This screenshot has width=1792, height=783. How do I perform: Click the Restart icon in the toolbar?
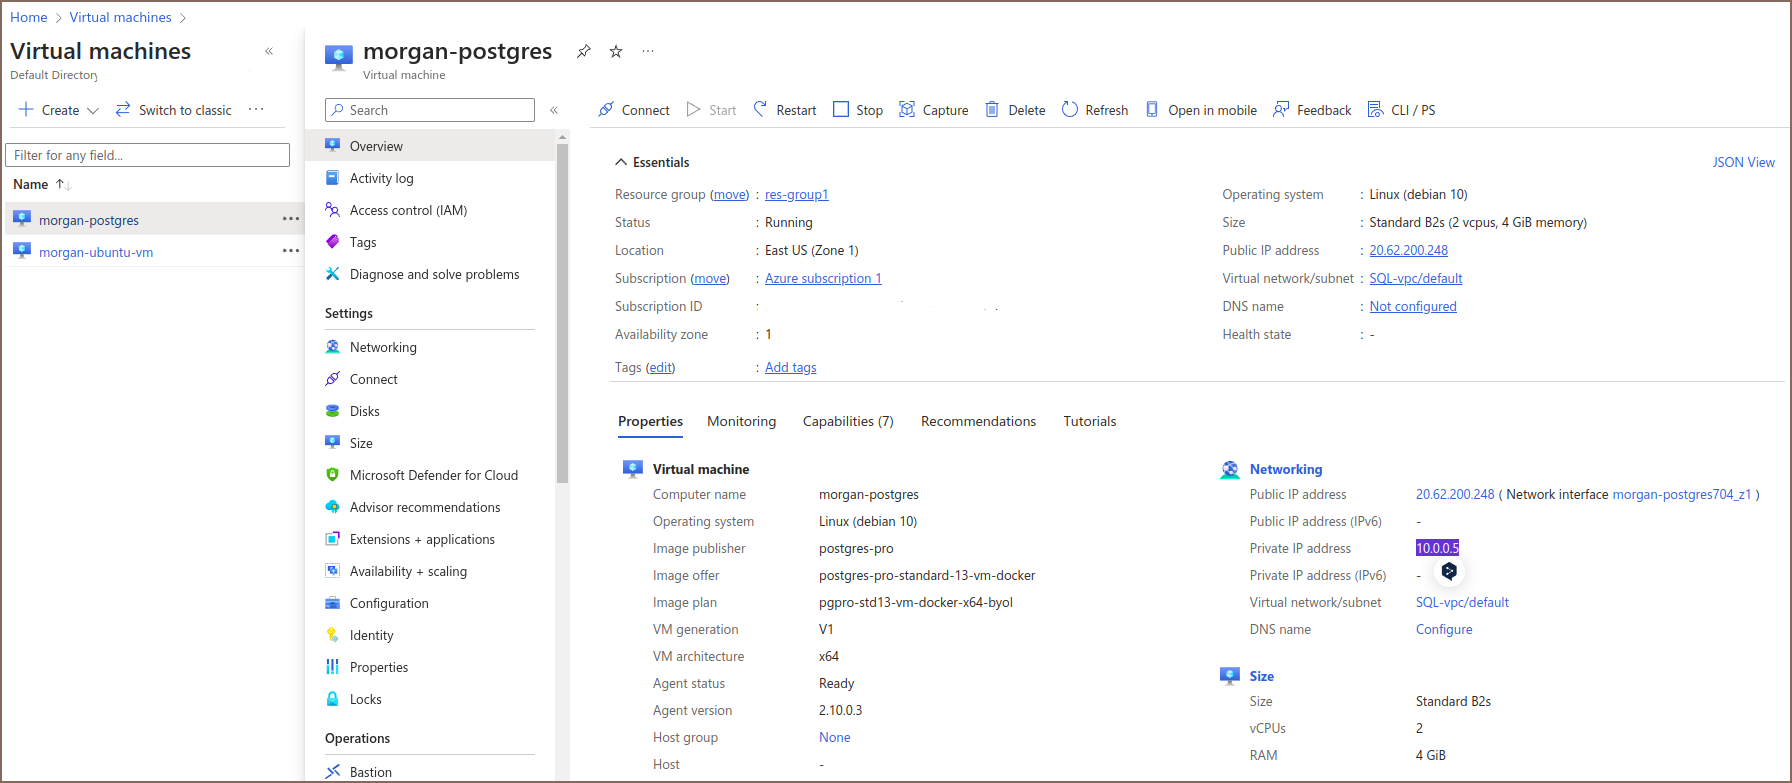[761, 110]
